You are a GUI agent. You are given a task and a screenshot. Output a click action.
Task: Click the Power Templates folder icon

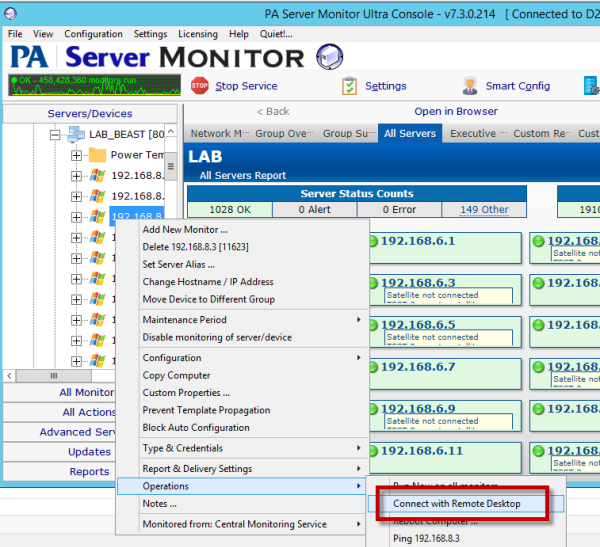(x=97, y=155)
